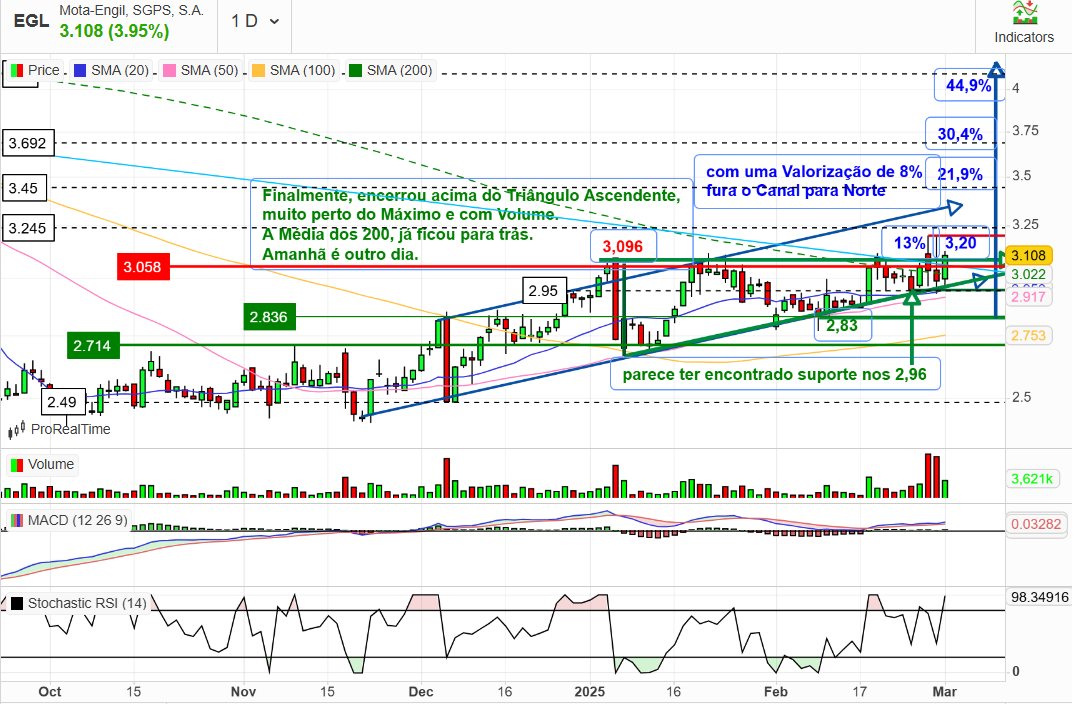
Task: Select the 'Finalmente, encerrou acima' green note
Action: 471,225
